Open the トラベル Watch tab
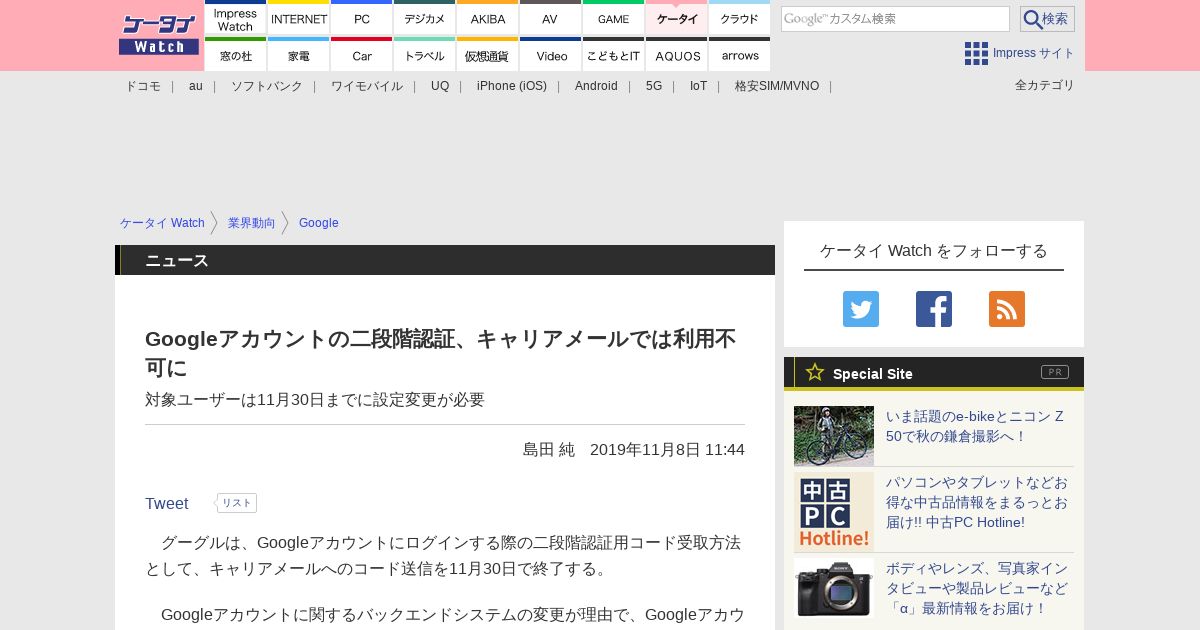1200x630 pixels. point(425,55)
